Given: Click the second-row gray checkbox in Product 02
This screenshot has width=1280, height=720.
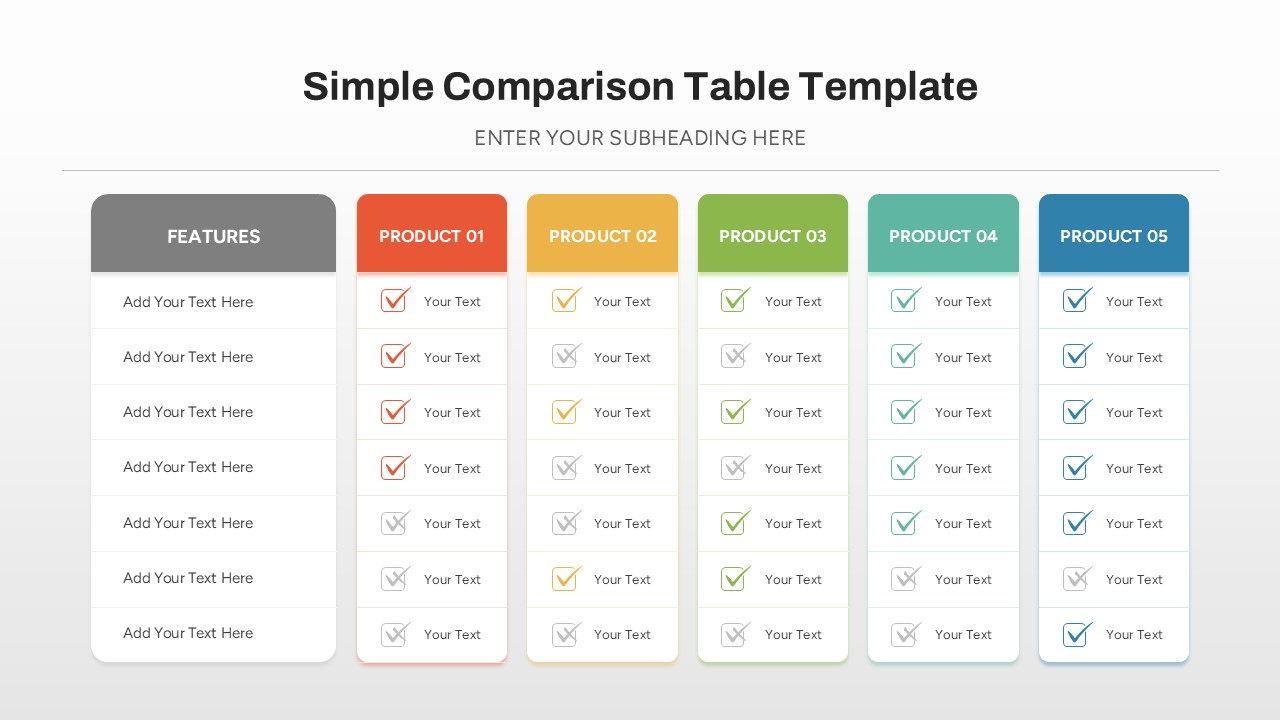Looking at the screenshot, I should (565, 357).
